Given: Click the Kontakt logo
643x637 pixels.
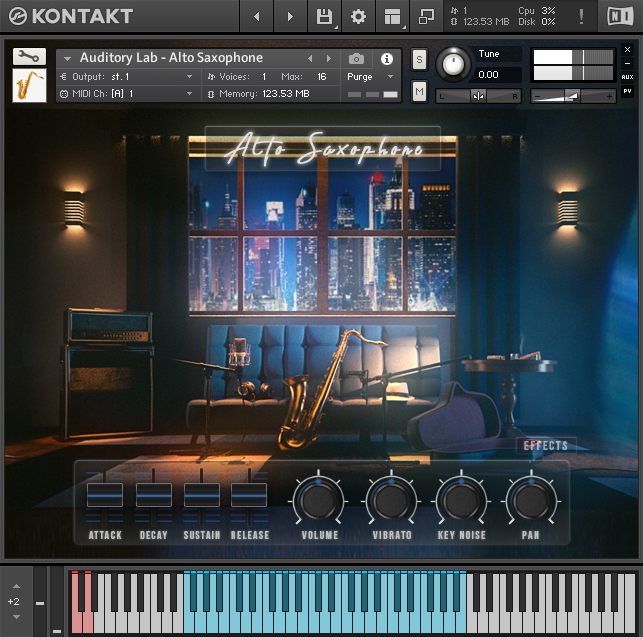Looking at the screenshot, I should 71,16.
